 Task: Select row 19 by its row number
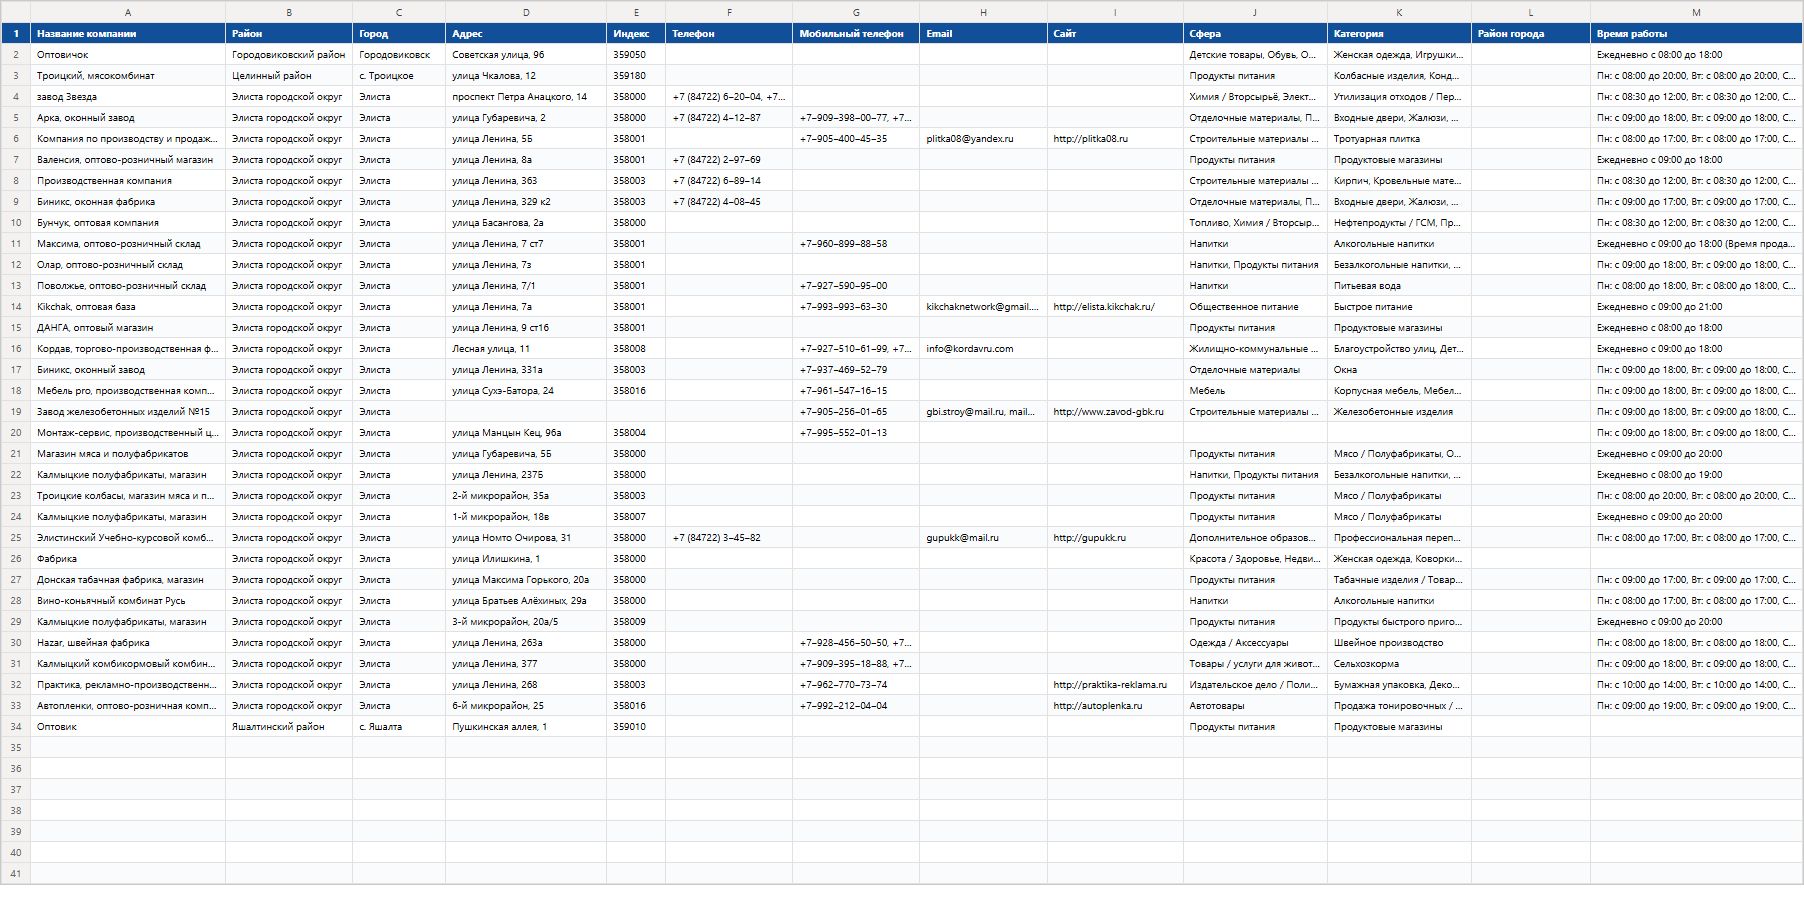[16, 412]
